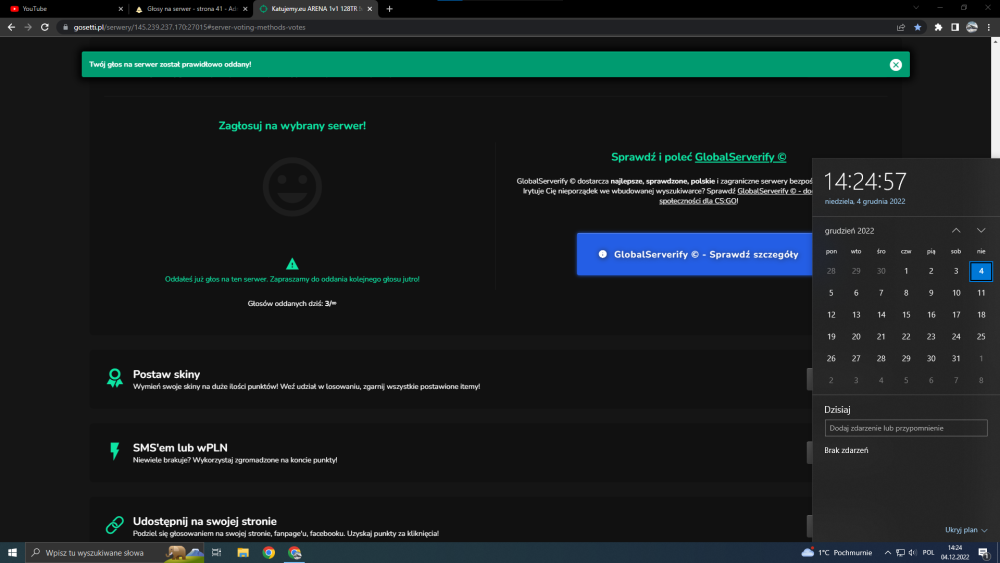Switch input language POL indicator
1000x563 pixels.
928,552
